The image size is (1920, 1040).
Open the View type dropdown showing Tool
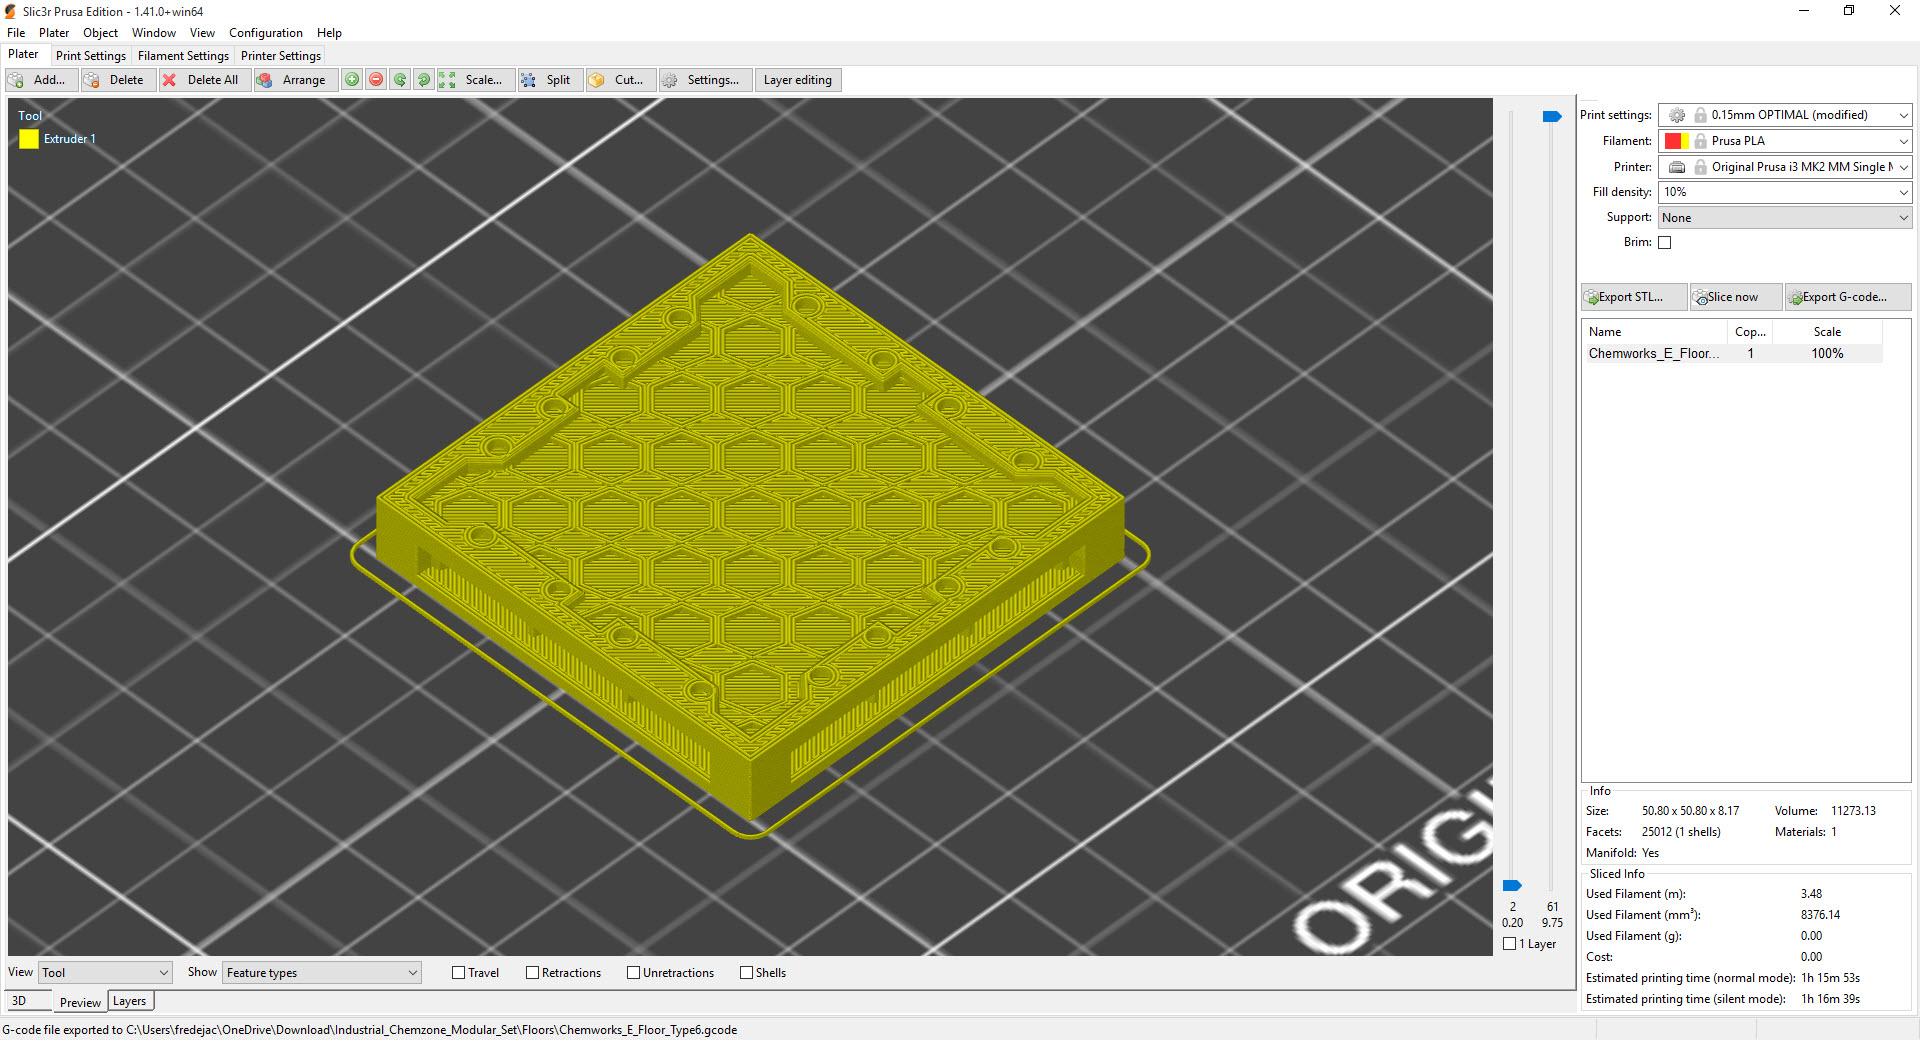(105, 973)
